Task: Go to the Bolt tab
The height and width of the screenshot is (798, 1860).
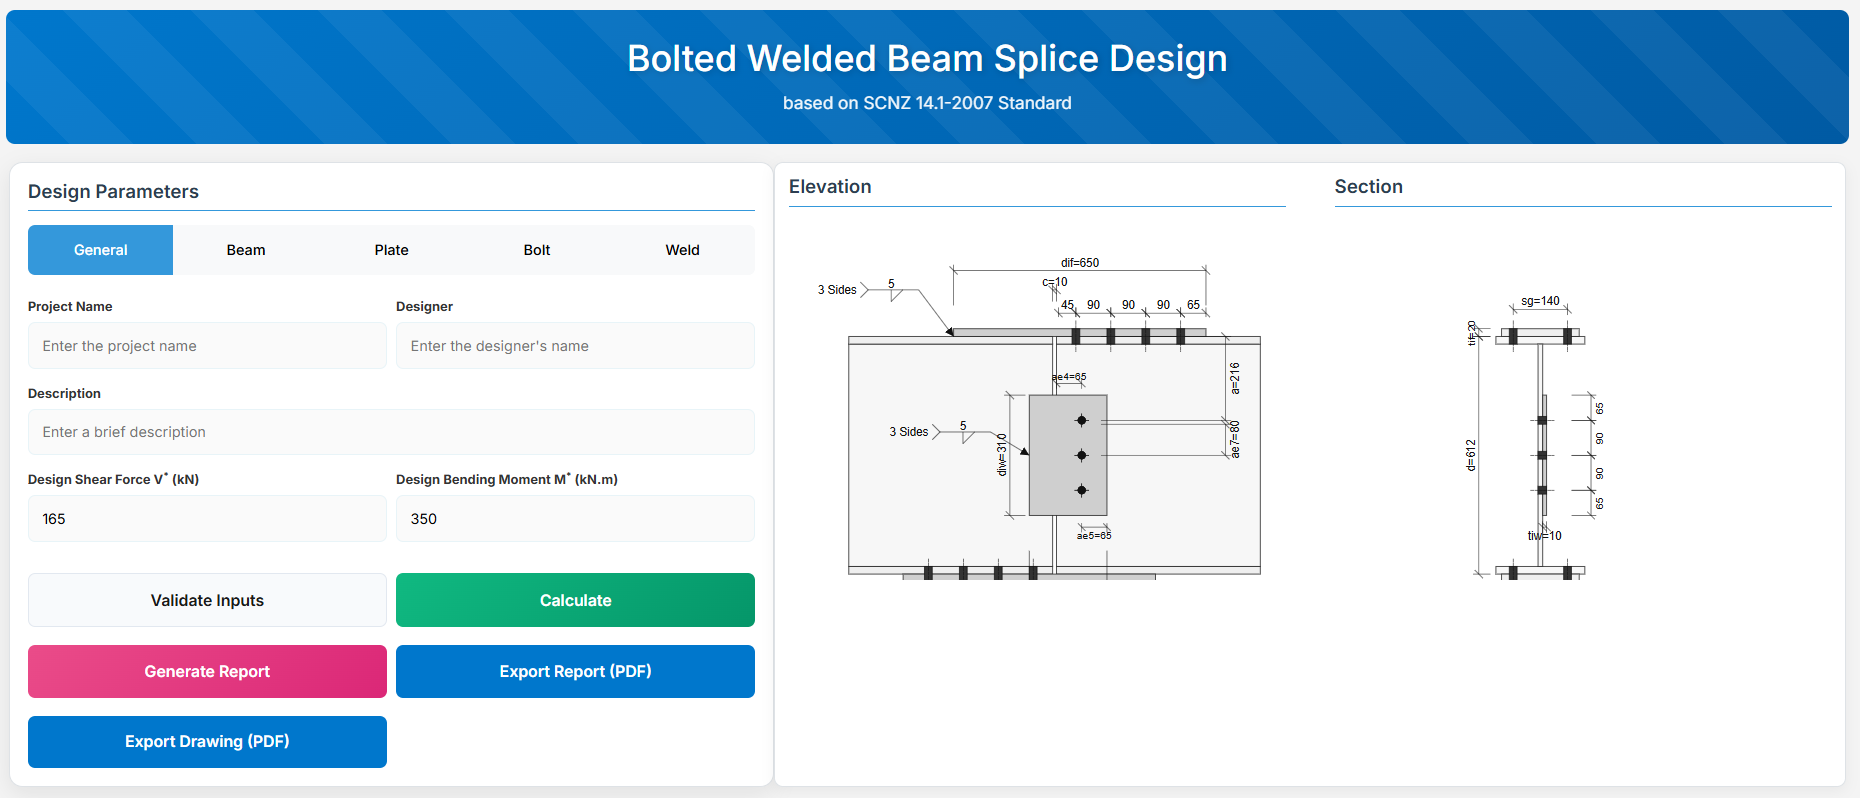Action: click(537, 250)
